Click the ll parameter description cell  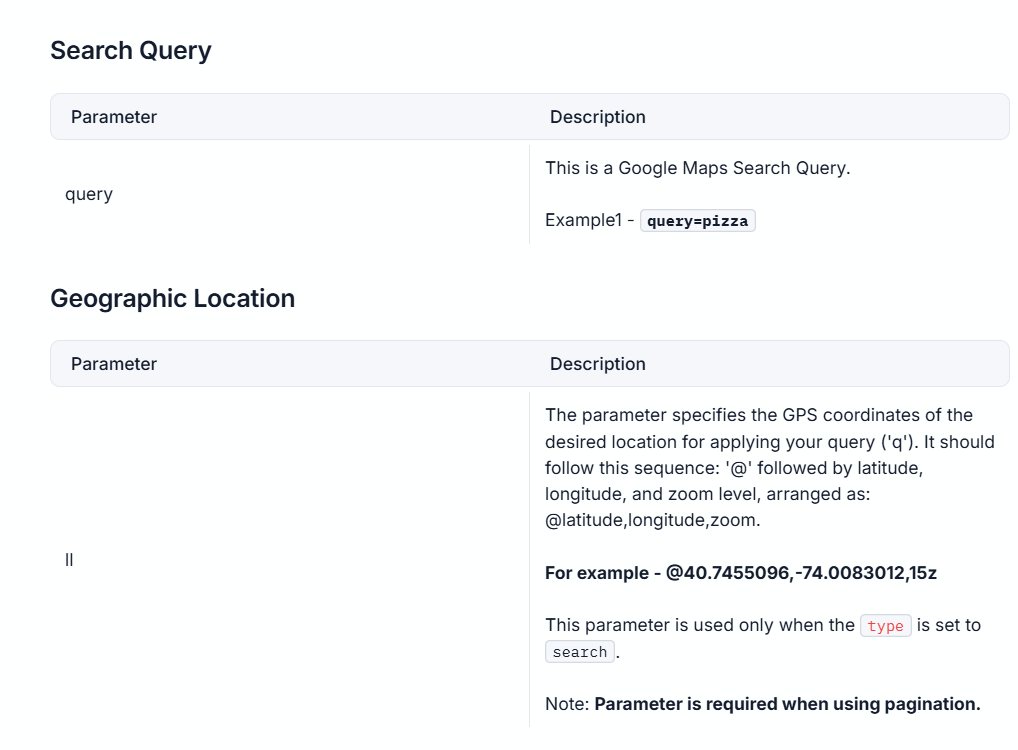[770, 559]
